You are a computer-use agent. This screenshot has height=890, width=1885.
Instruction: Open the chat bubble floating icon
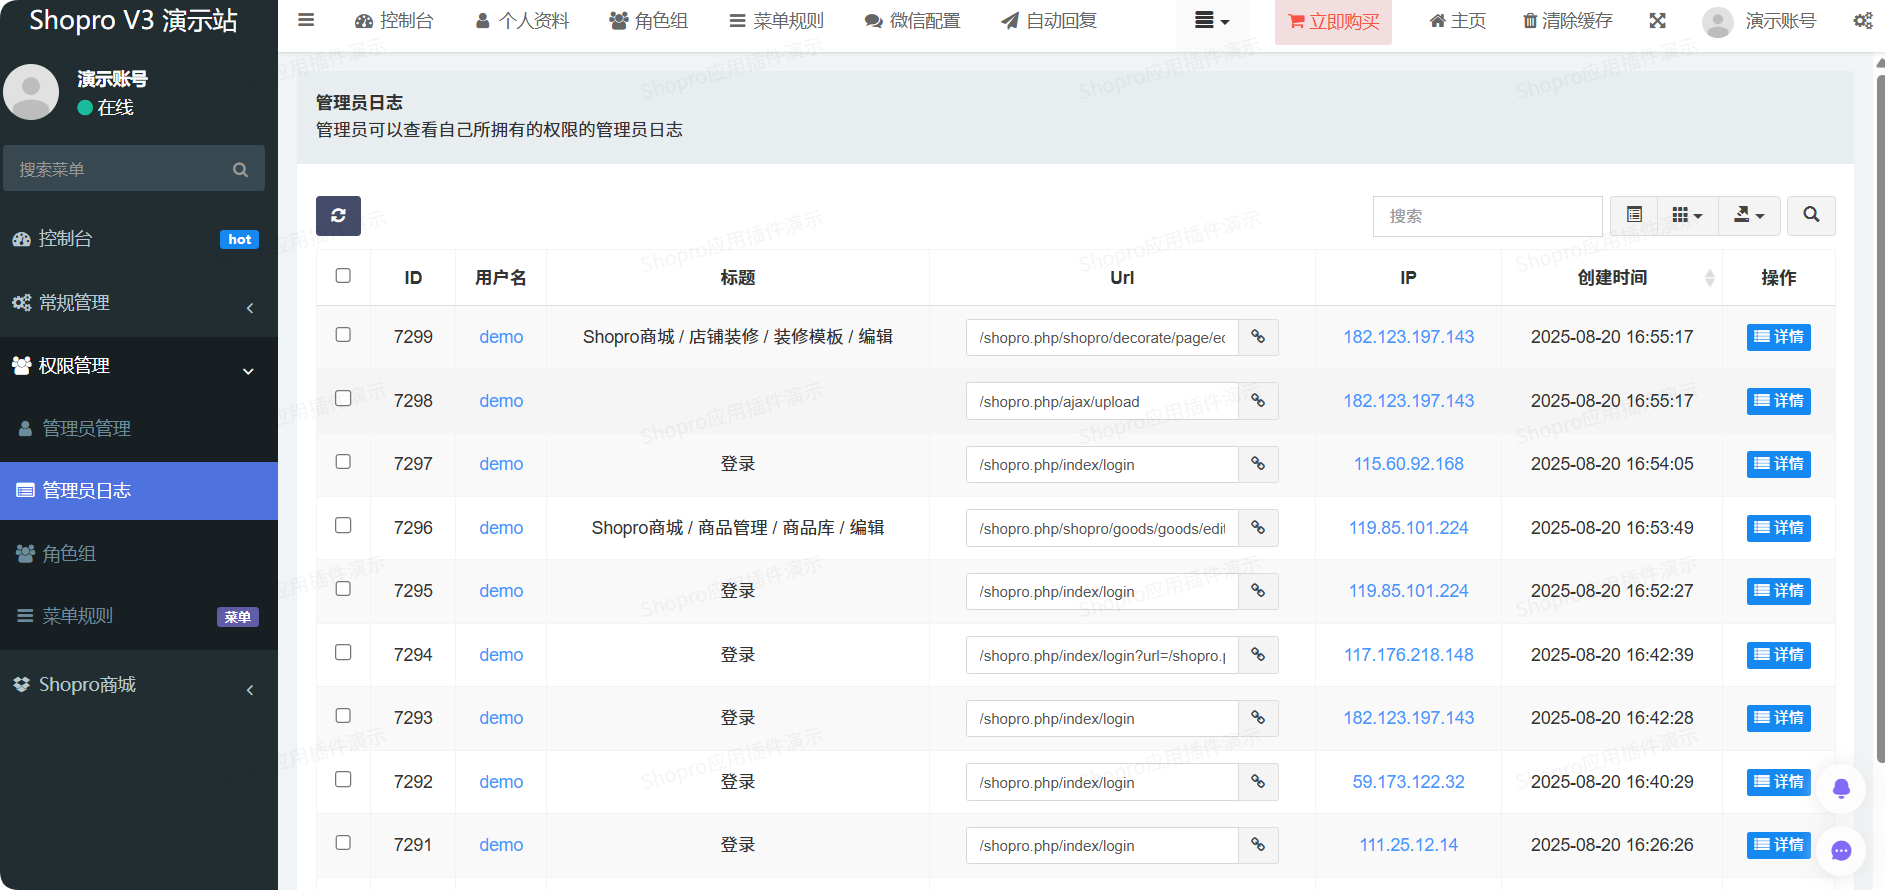(x=1841, y=851)
